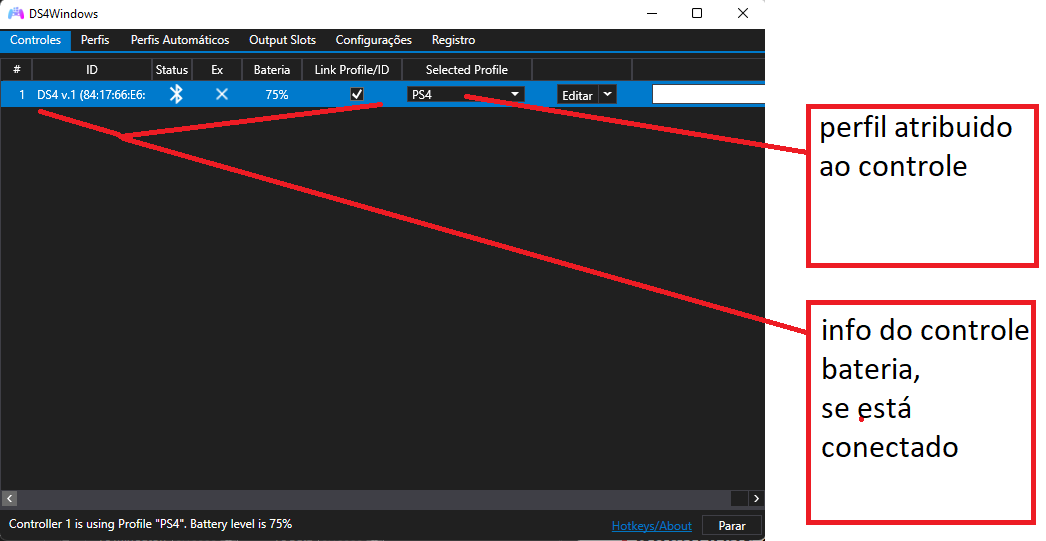The image size is (1046, 541).
Task: Click the Editar button
Action: pos(578,95)
